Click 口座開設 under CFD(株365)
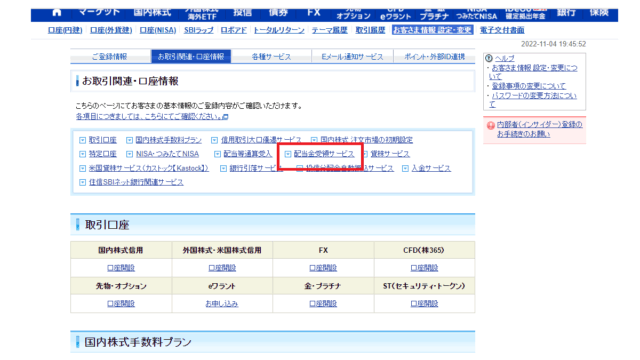 click(424, 268)
